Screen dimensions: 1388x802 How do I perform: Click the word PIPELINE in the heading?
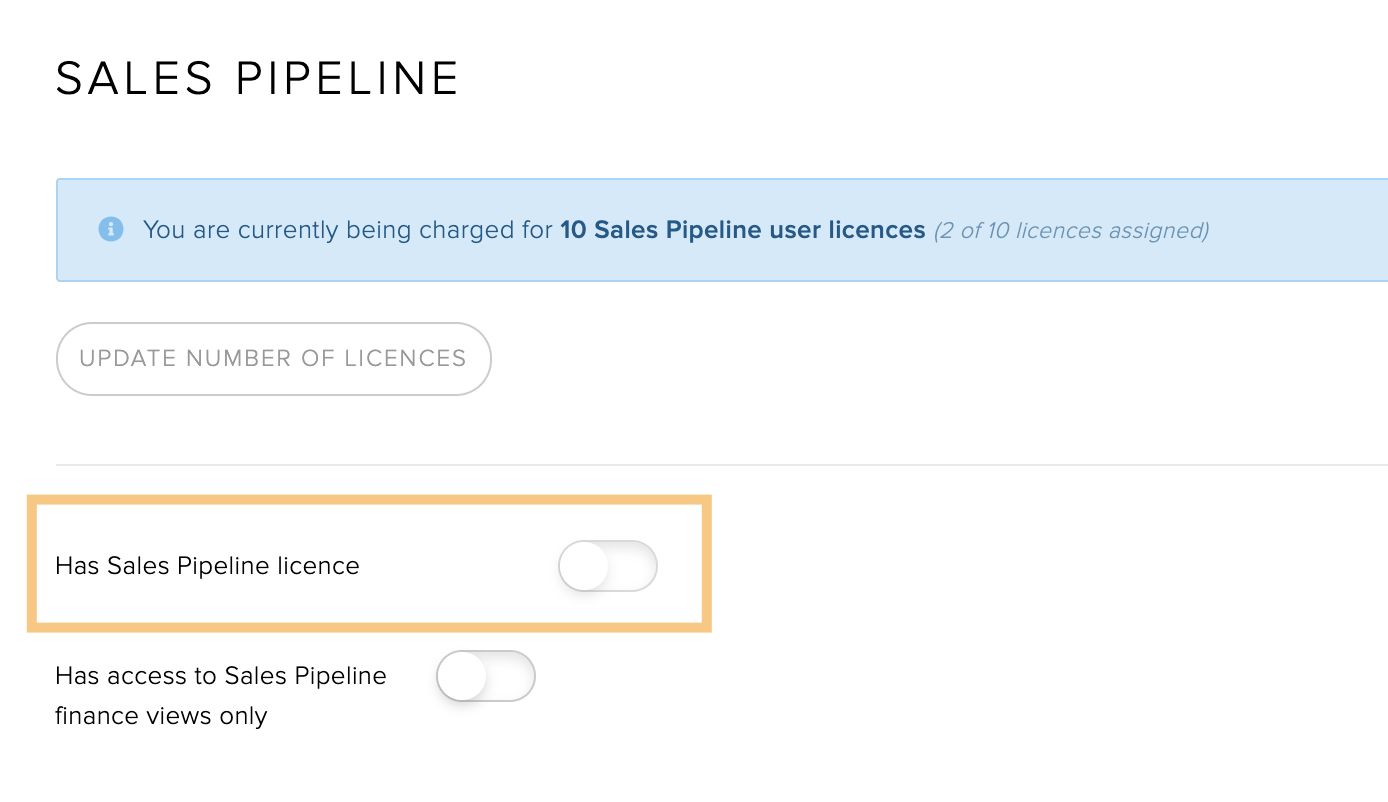click(x=348, y=78)
